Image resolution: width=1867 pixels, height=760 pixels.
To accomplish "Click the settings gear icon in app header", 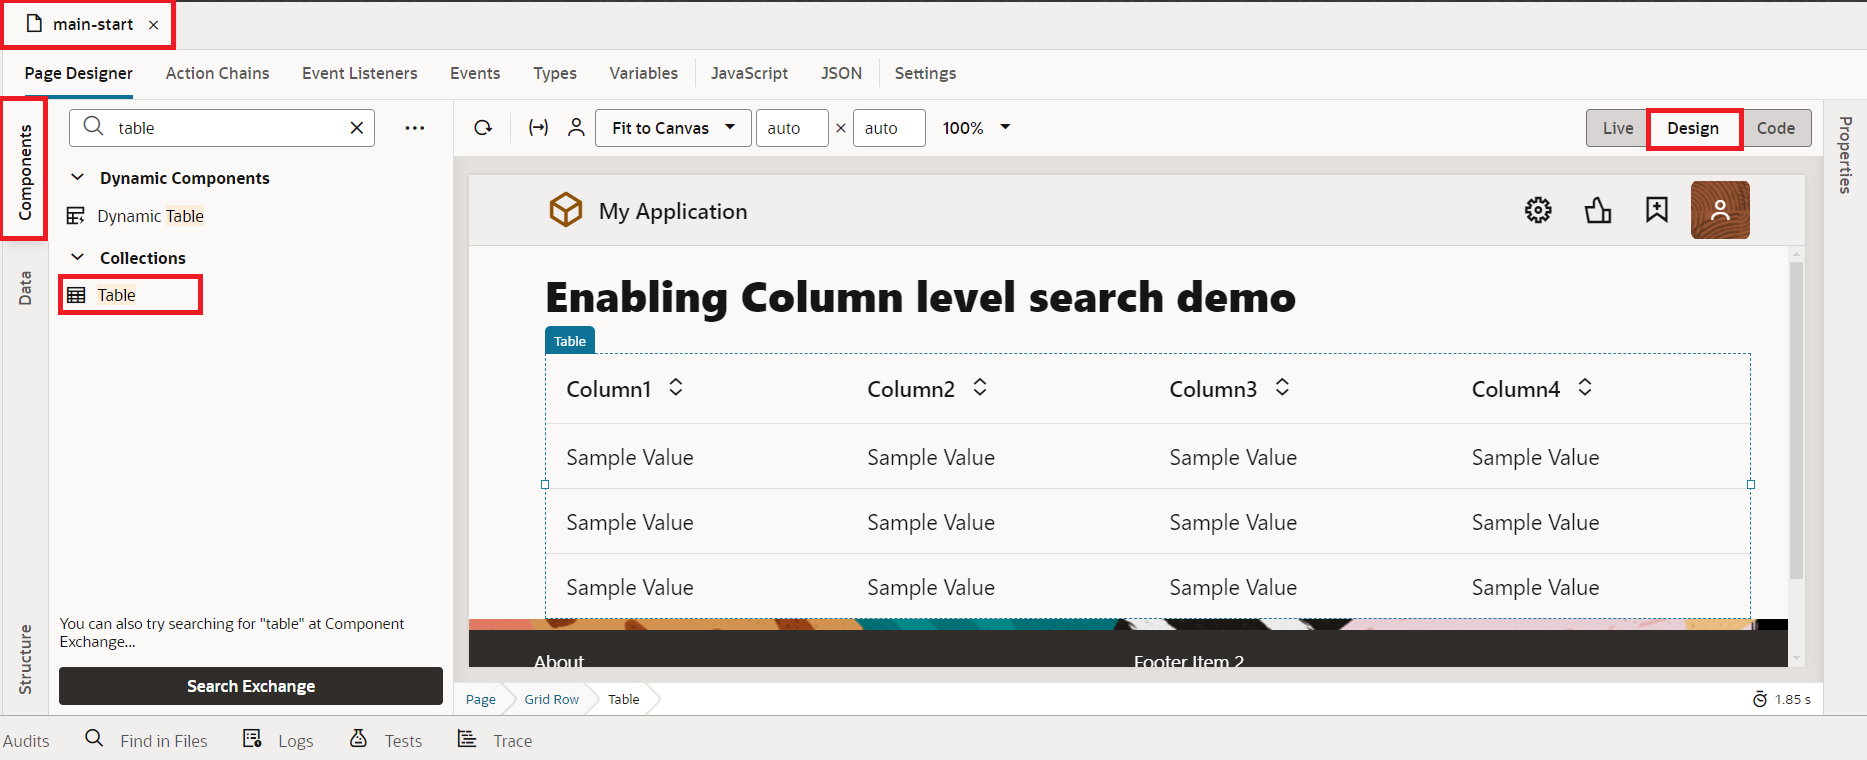I will point(1538,210).
